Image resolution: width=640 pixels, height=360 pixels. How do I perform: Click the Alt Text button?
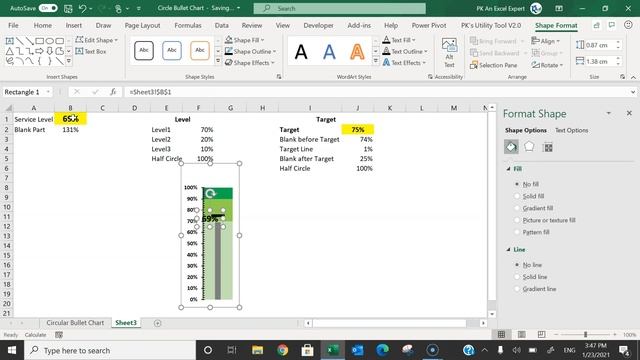click(449, 52)
